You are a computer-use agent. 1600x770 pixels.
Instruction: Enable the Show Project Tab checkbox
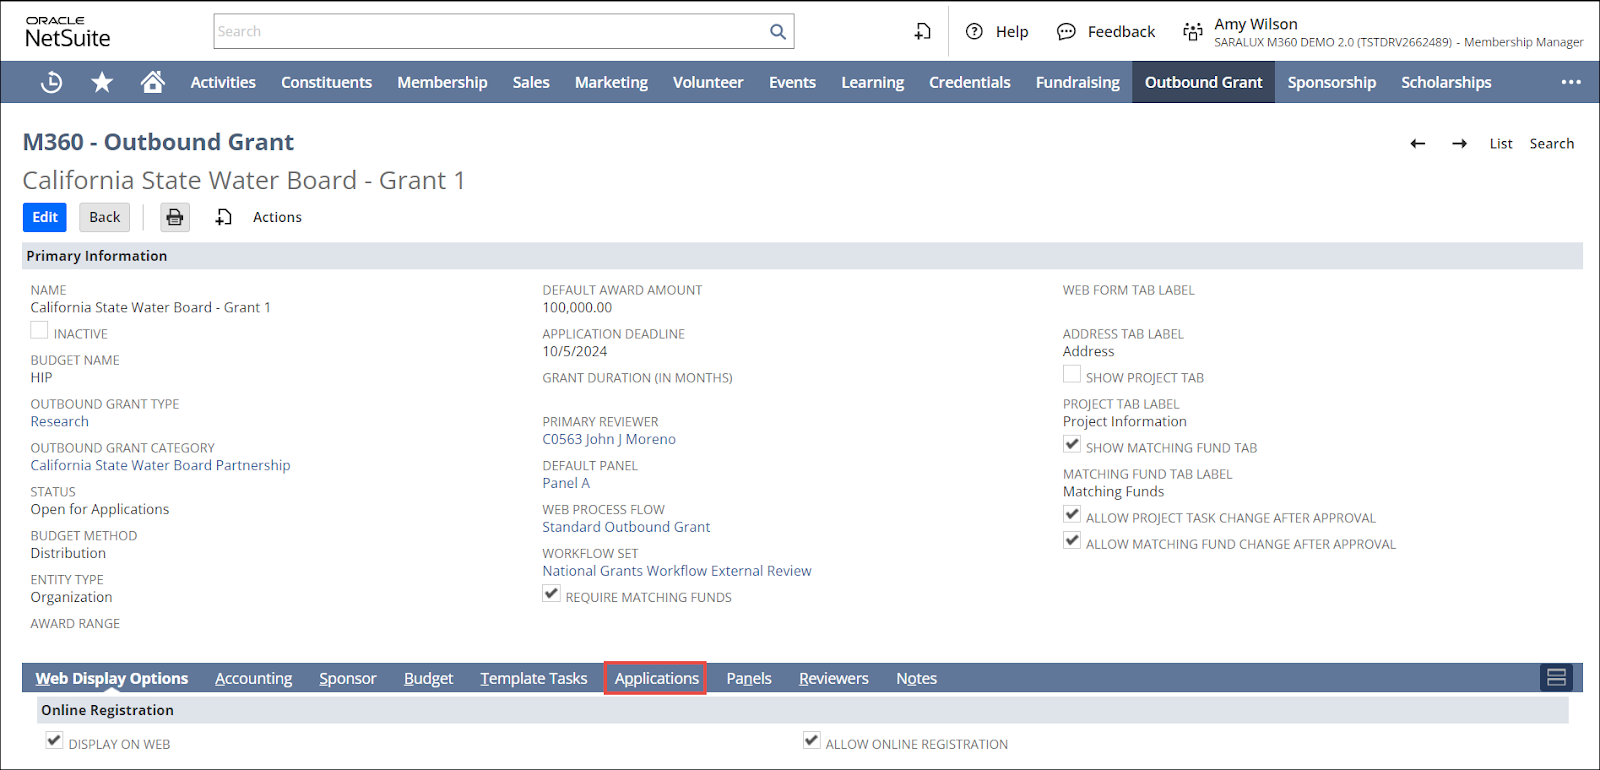point(1071,374)
